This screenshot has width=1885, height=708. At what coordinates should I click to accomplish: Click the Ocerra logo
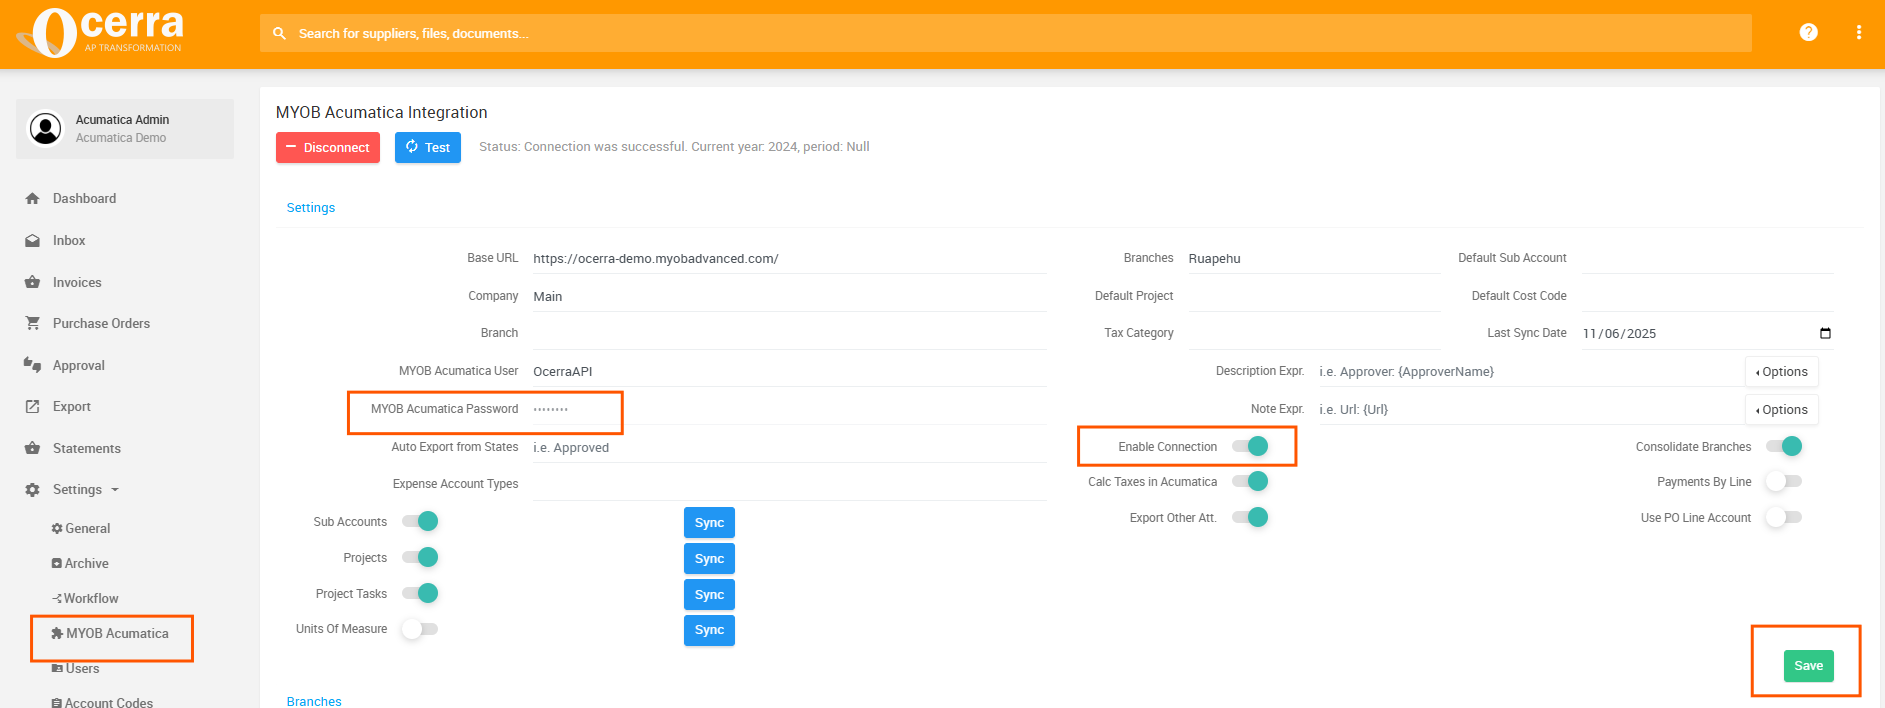(x=100, y=33)
